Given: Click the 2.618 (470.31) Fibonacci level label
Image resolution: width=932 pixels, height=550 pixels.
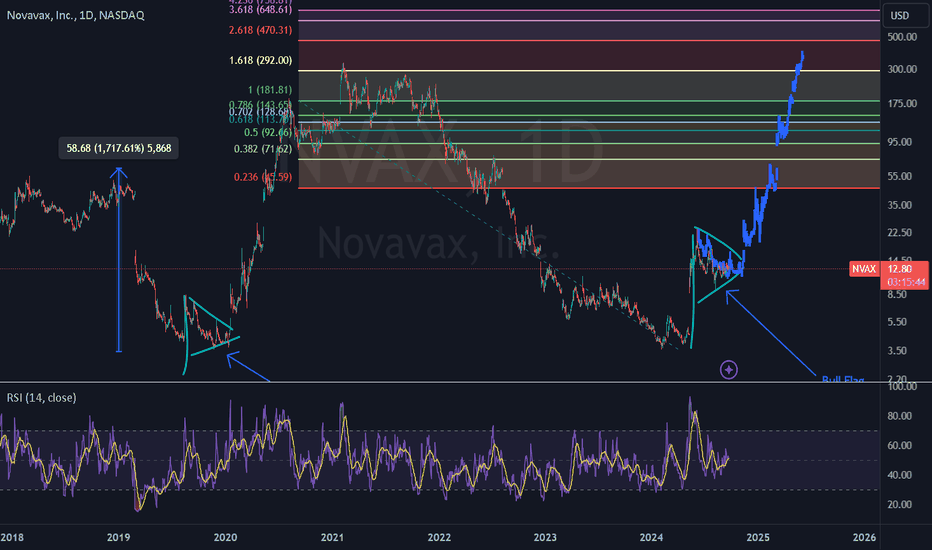Looking at the screenshot, I should tap(260, 30).
